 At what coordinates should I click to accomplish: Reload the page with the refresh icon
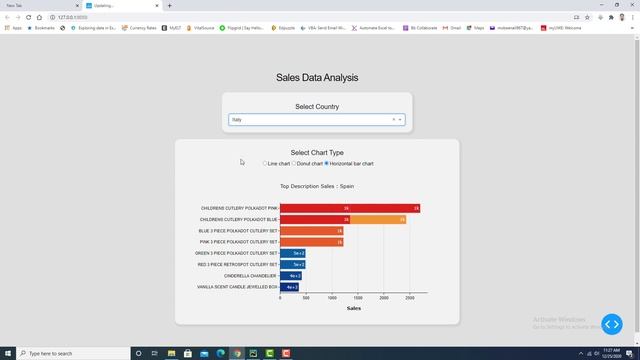click(x=29, y=17)
